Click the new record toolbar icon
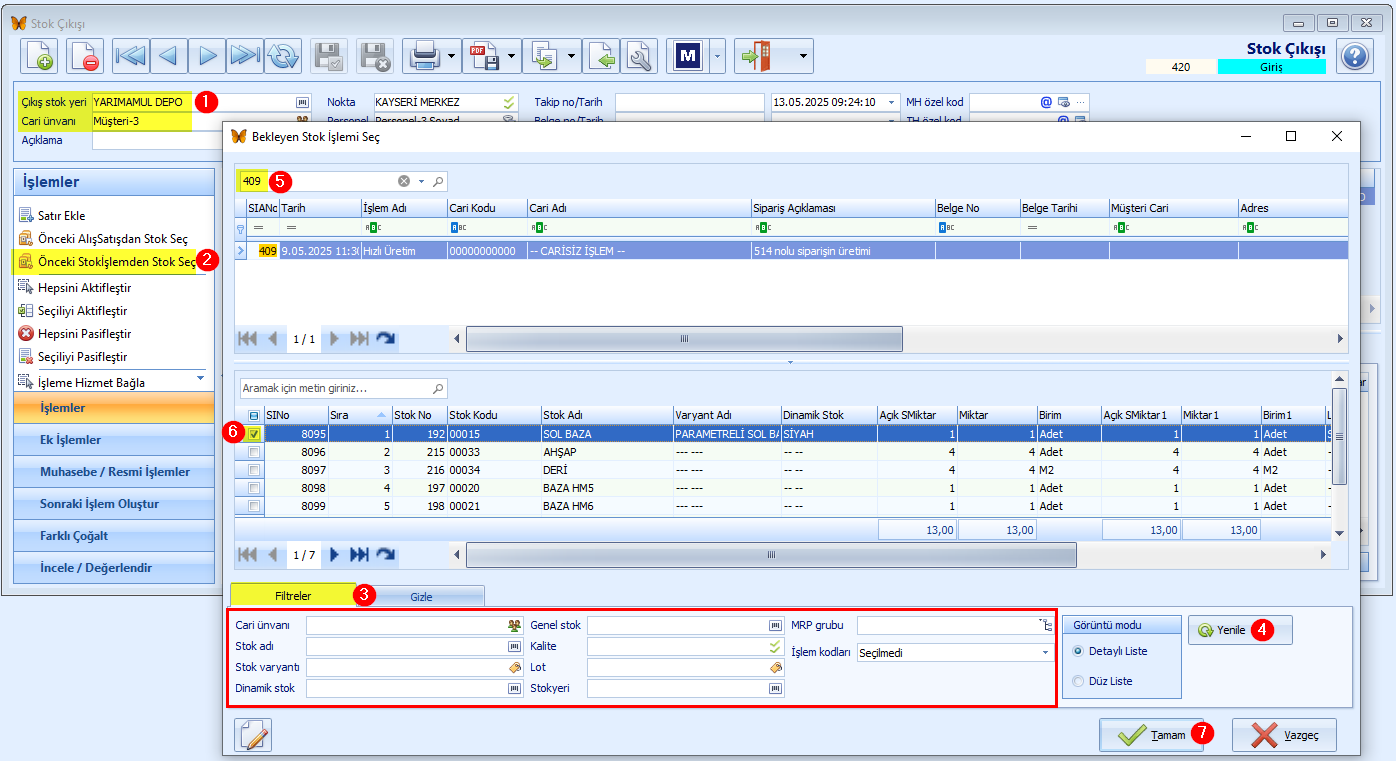Screen dimensions: 1396x761 click(40, 56)
